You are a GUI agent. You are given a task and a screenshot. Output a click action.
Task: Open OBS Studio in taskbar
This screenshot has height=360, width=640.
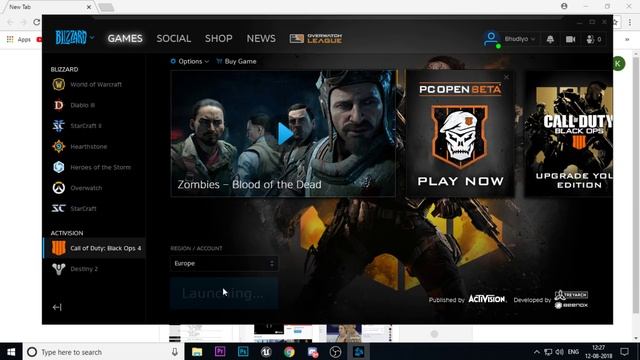tap(336, 352)
